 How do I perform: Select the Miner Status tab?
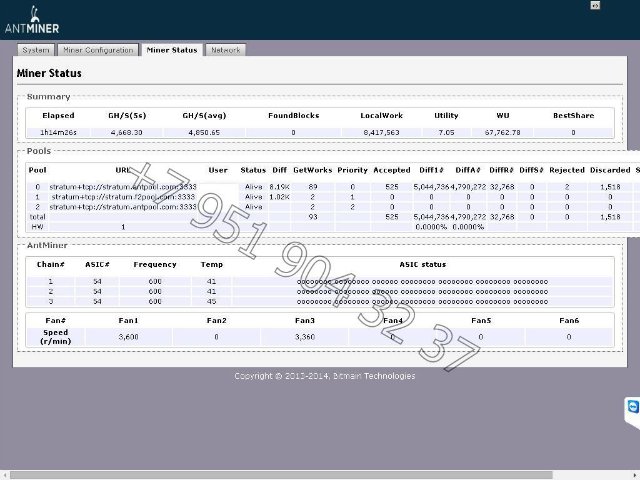coord(172,50)
